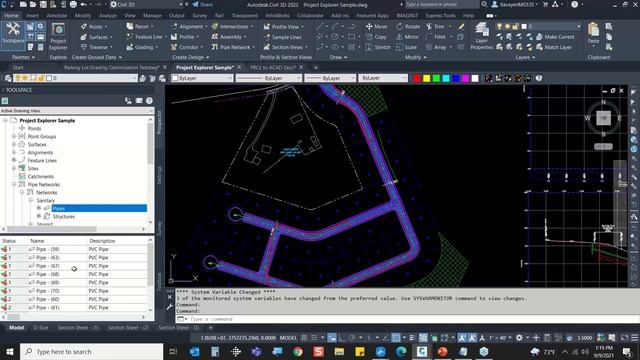
Task: Launch Project Explorer from ribbon
Action: tap(58, 37)
